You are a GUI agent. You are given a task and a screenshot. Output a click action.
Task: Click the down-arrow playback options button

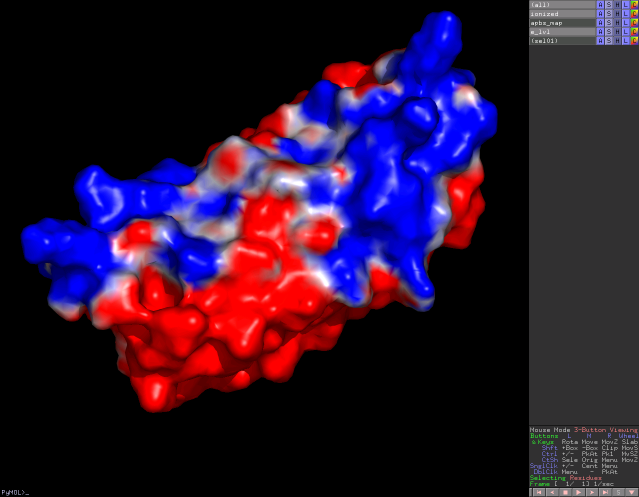[631, 493]
